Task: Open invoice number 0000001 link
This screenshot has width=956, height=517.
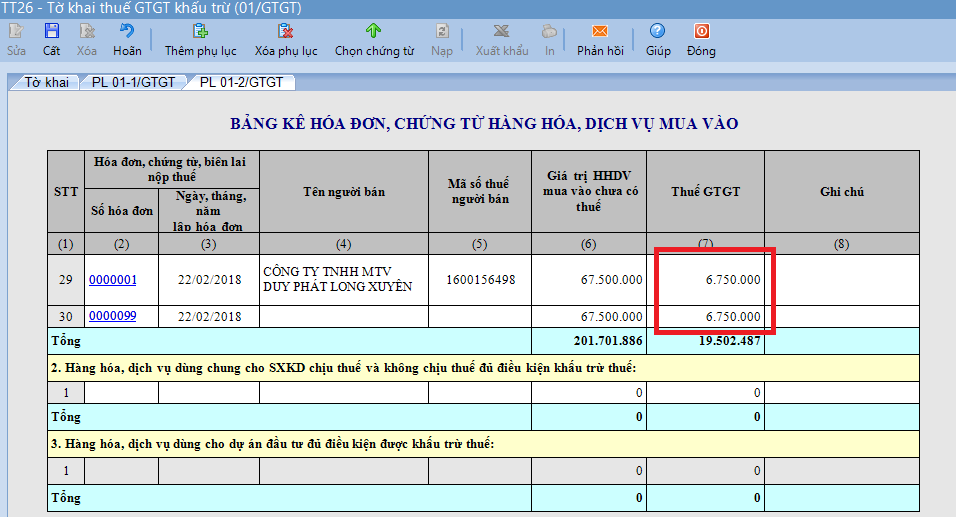Action: [x=113, y=280]
